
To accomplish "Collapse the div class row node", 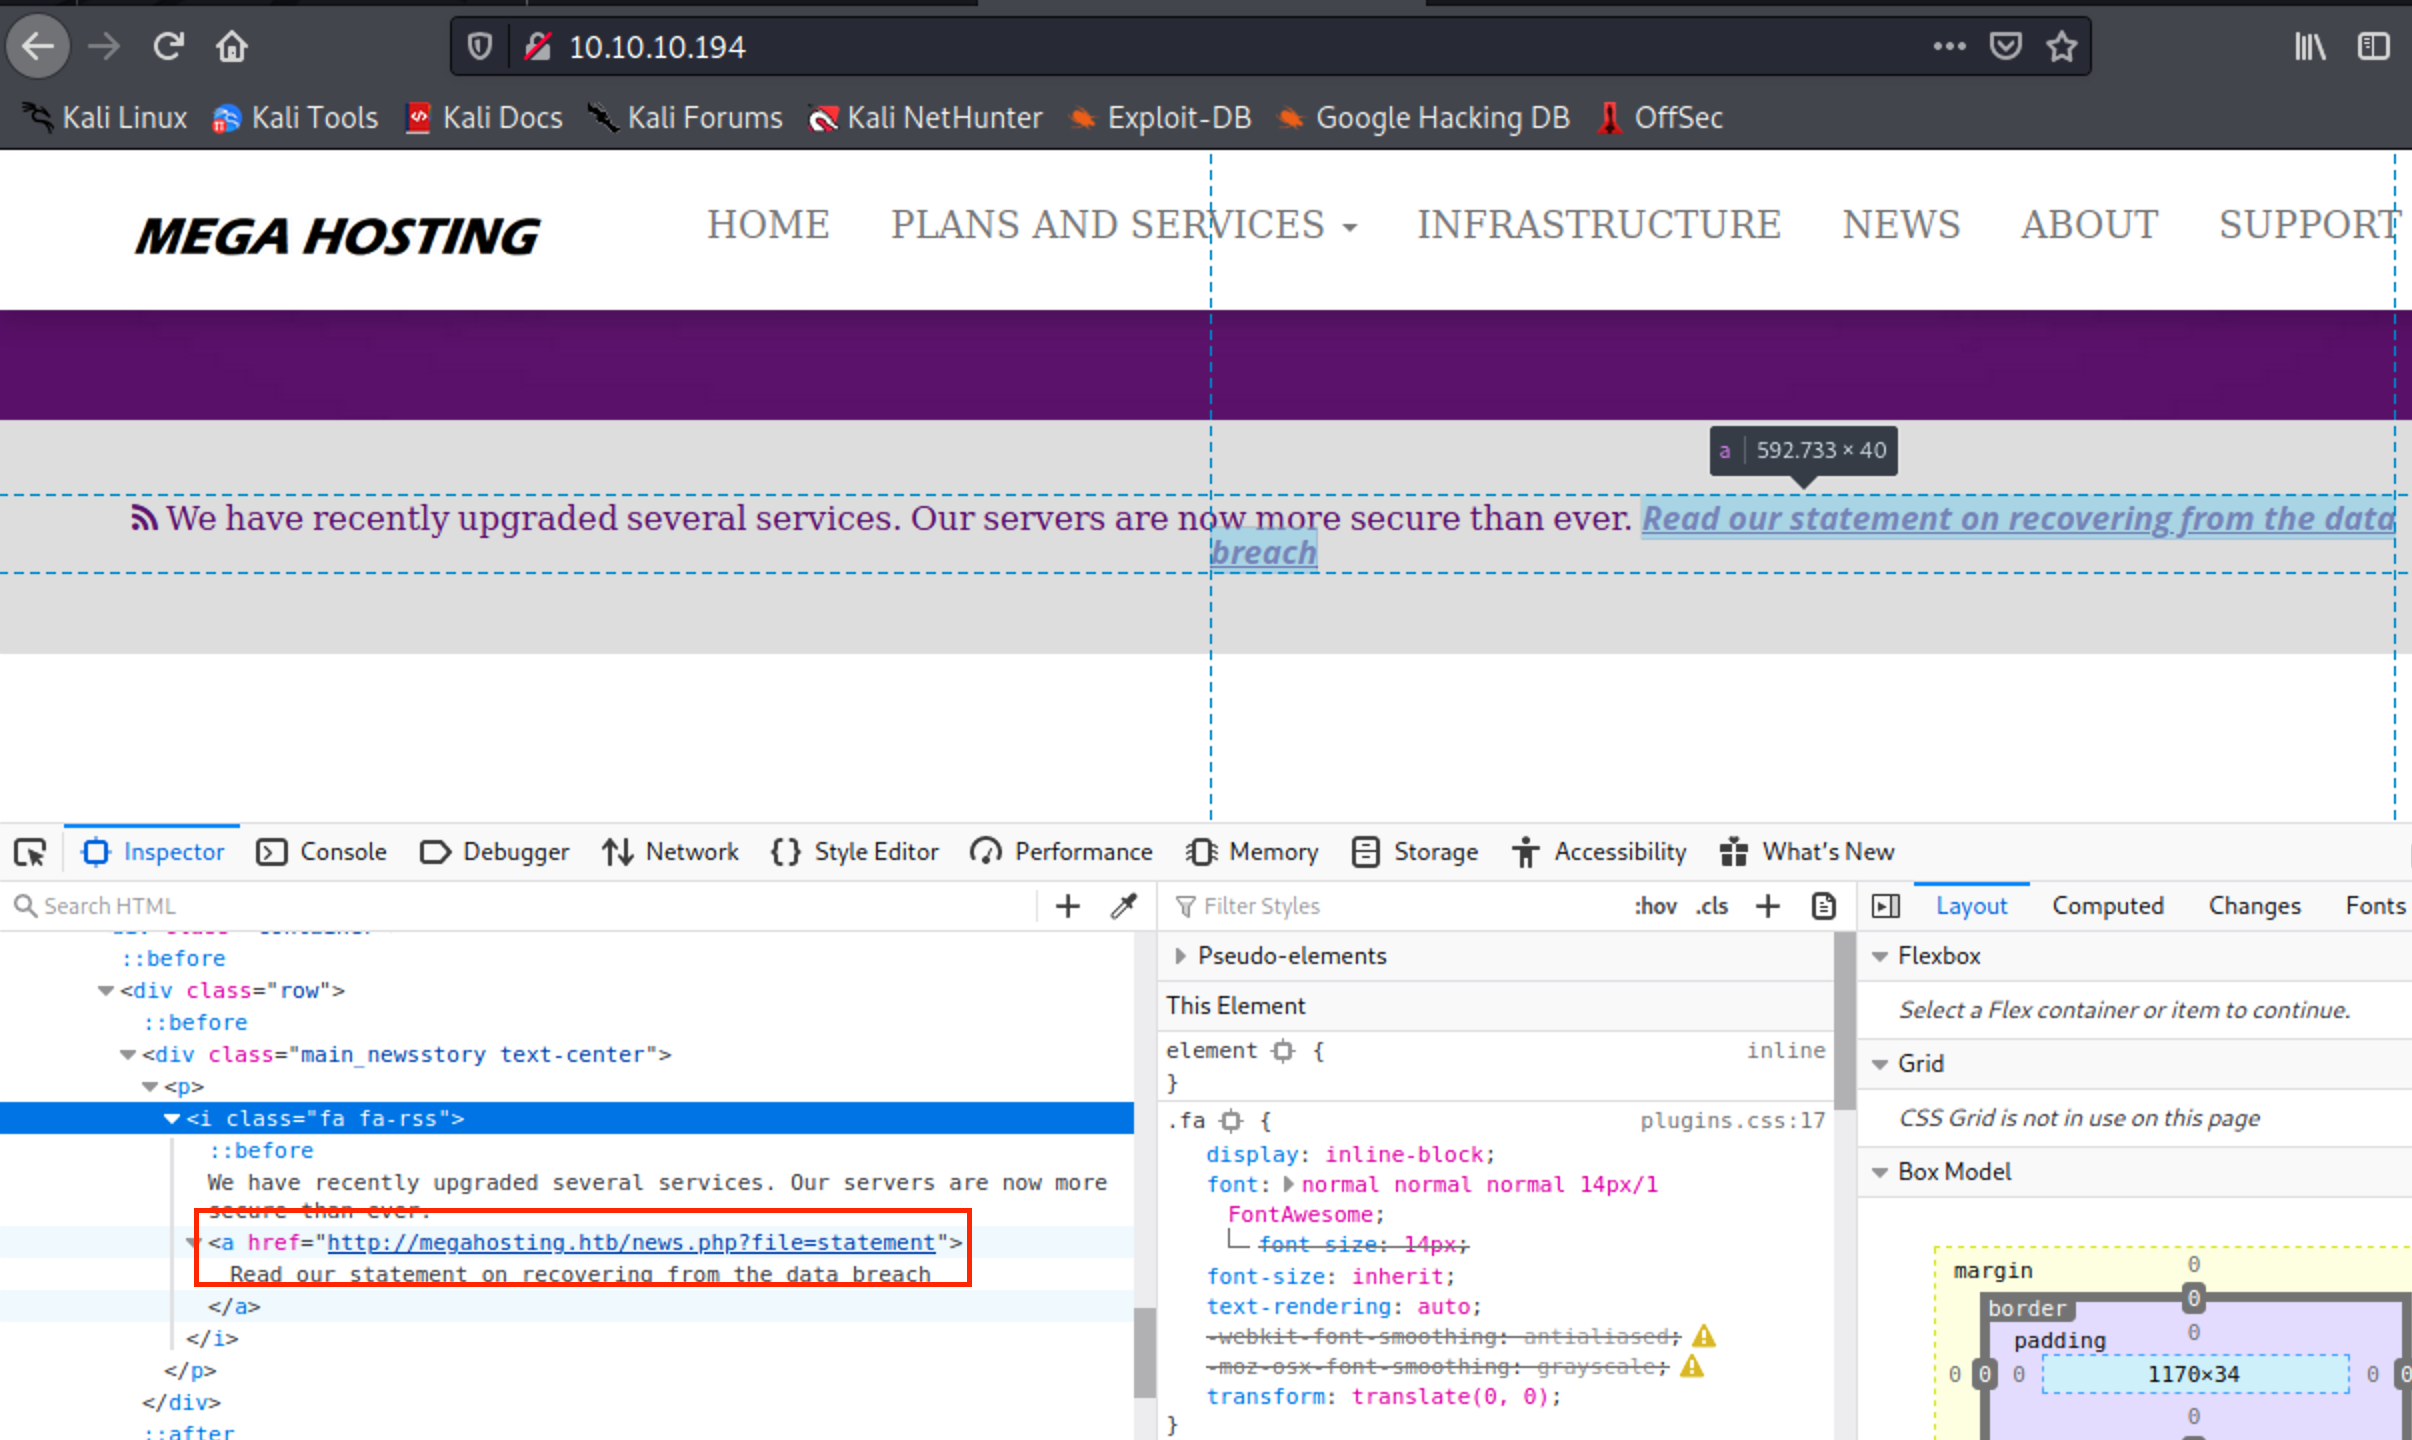I will coord(105,990).
